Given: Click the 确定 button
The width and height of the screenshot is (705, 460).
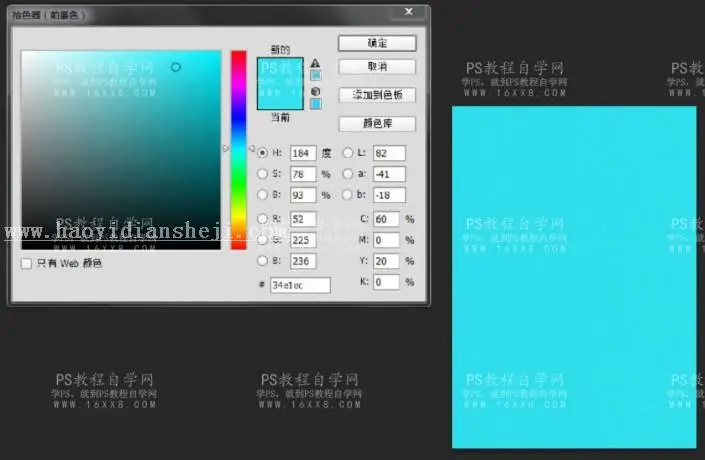Looking at the screenshot, I should (x=377, y=43).
